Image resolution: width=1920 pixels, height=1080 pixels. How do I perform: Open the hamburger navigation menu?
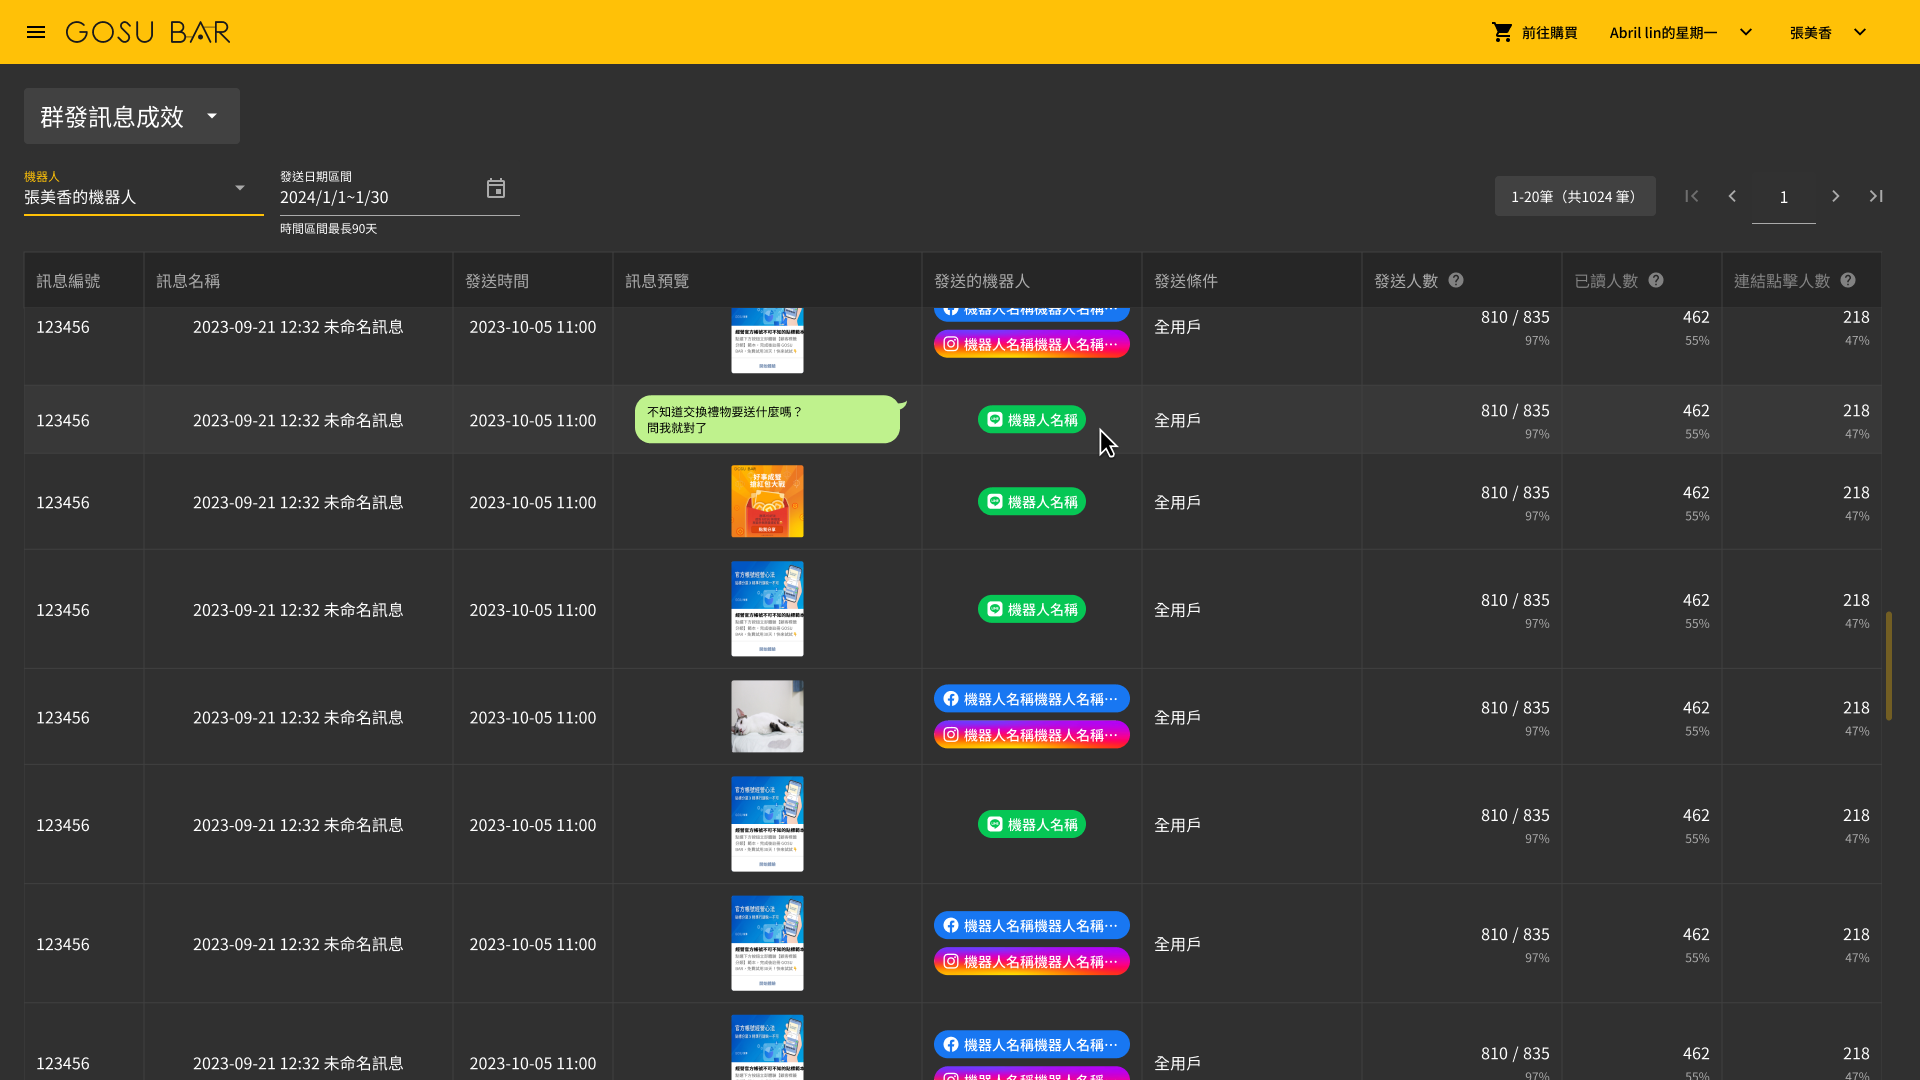point(36,32)
